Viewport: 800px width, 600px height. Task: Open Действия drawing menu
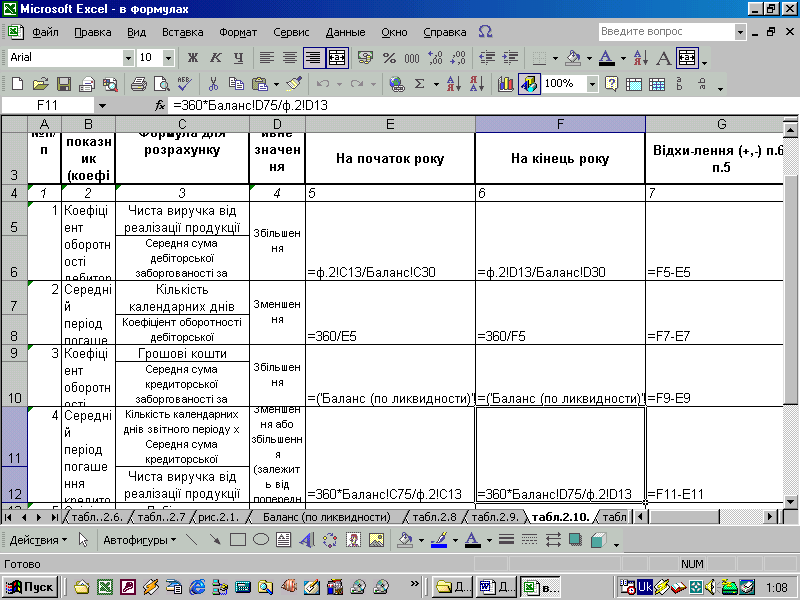[x=38, y=540]
